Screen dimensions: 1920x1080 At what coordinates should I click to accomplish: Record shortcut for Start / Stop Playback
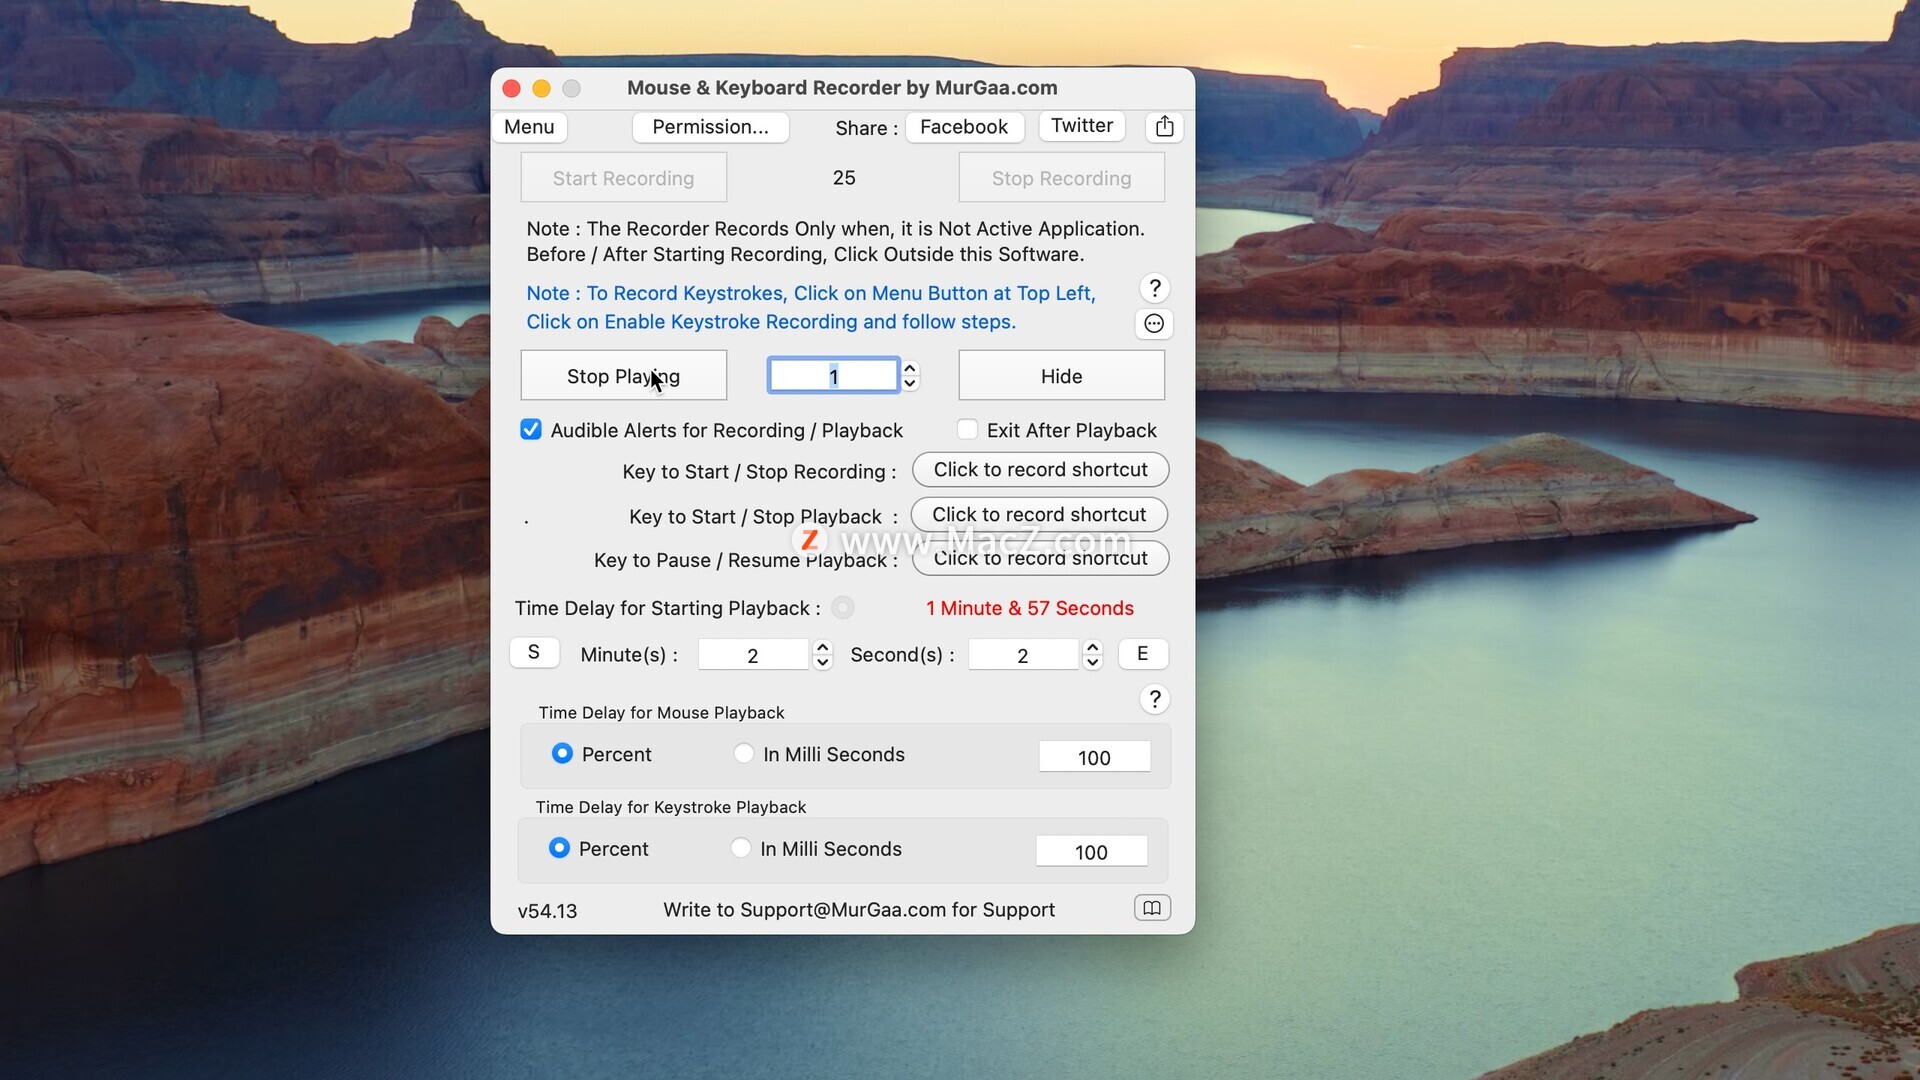(x=1039, y=515)
